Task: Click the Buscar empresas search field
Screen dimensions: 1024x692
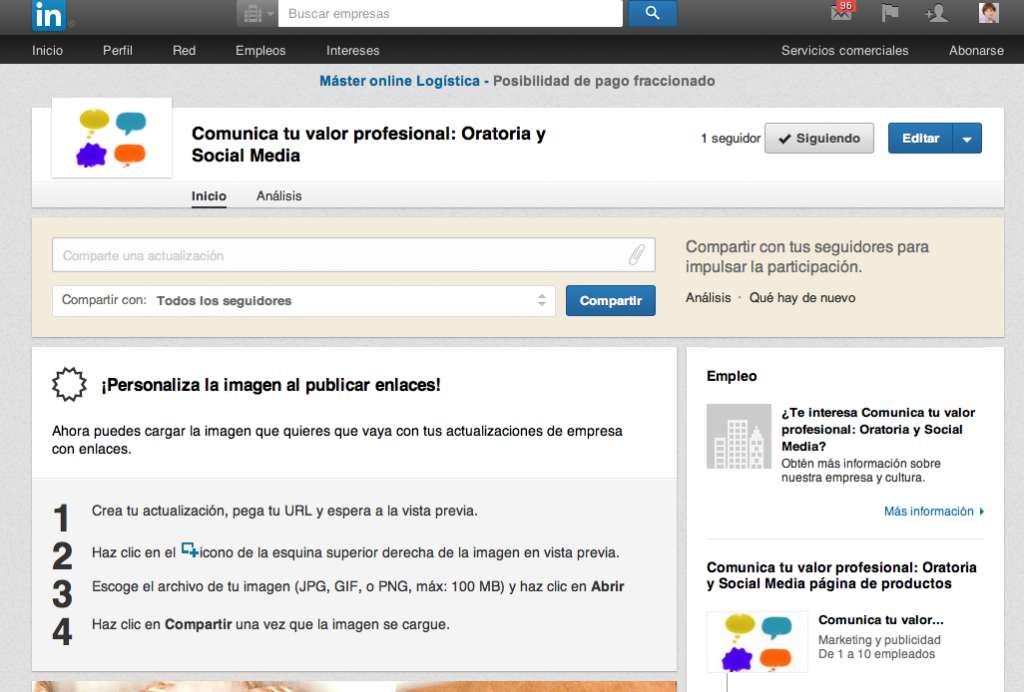Action: pos(450,14)
